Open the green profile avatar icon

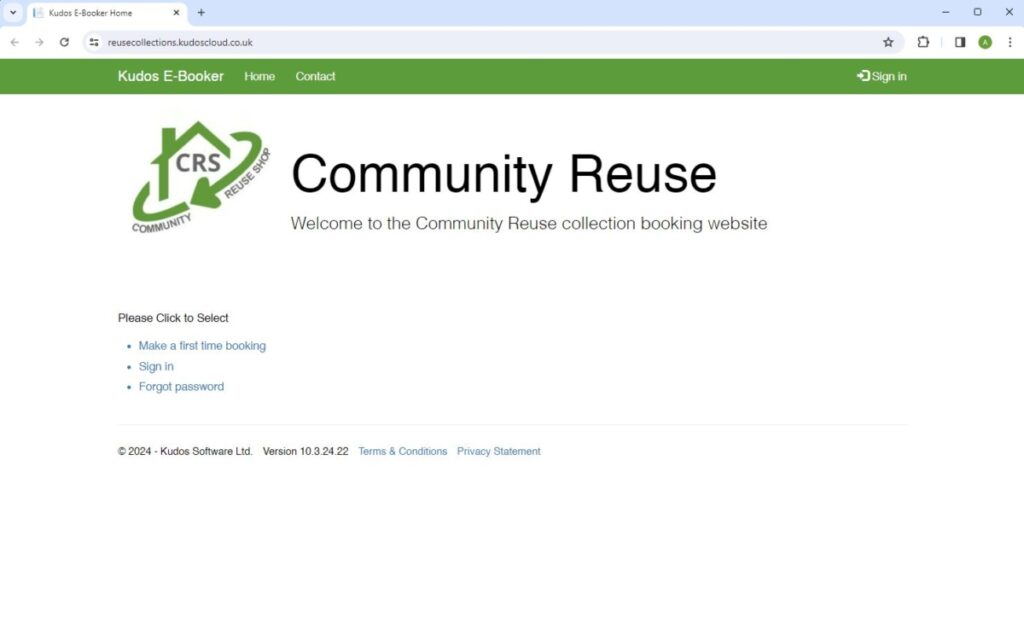985,42
